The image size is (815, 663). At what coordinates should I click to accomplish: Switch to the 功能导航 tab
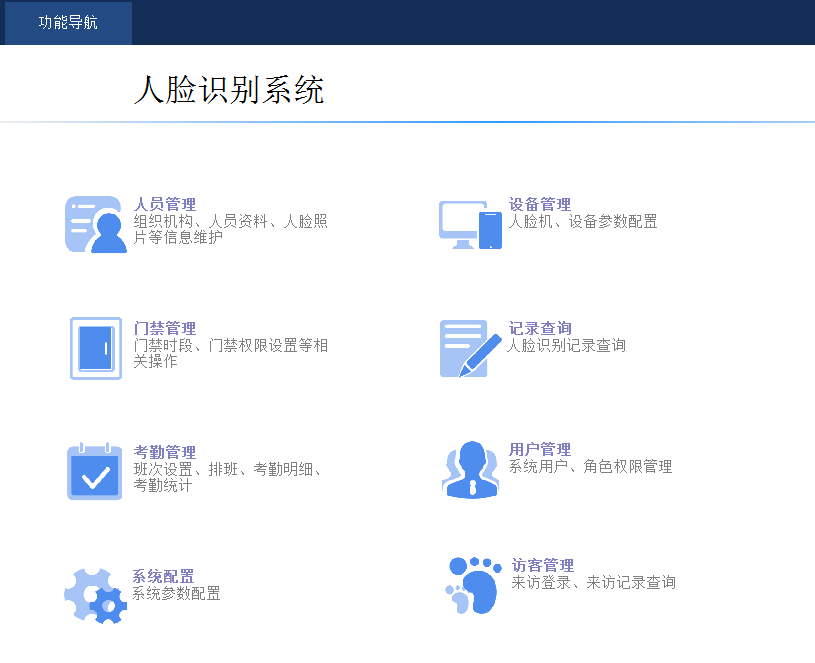click(68, 23)
